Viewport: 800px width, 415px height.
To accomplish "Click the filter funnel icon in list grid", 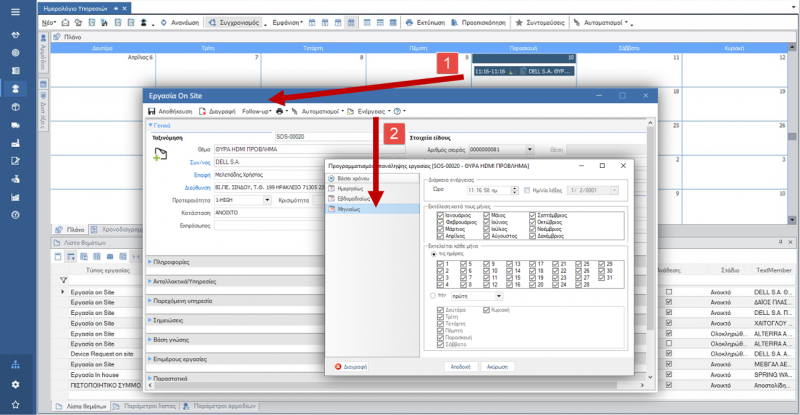I will pyautogui.click(x=63, y=280).
